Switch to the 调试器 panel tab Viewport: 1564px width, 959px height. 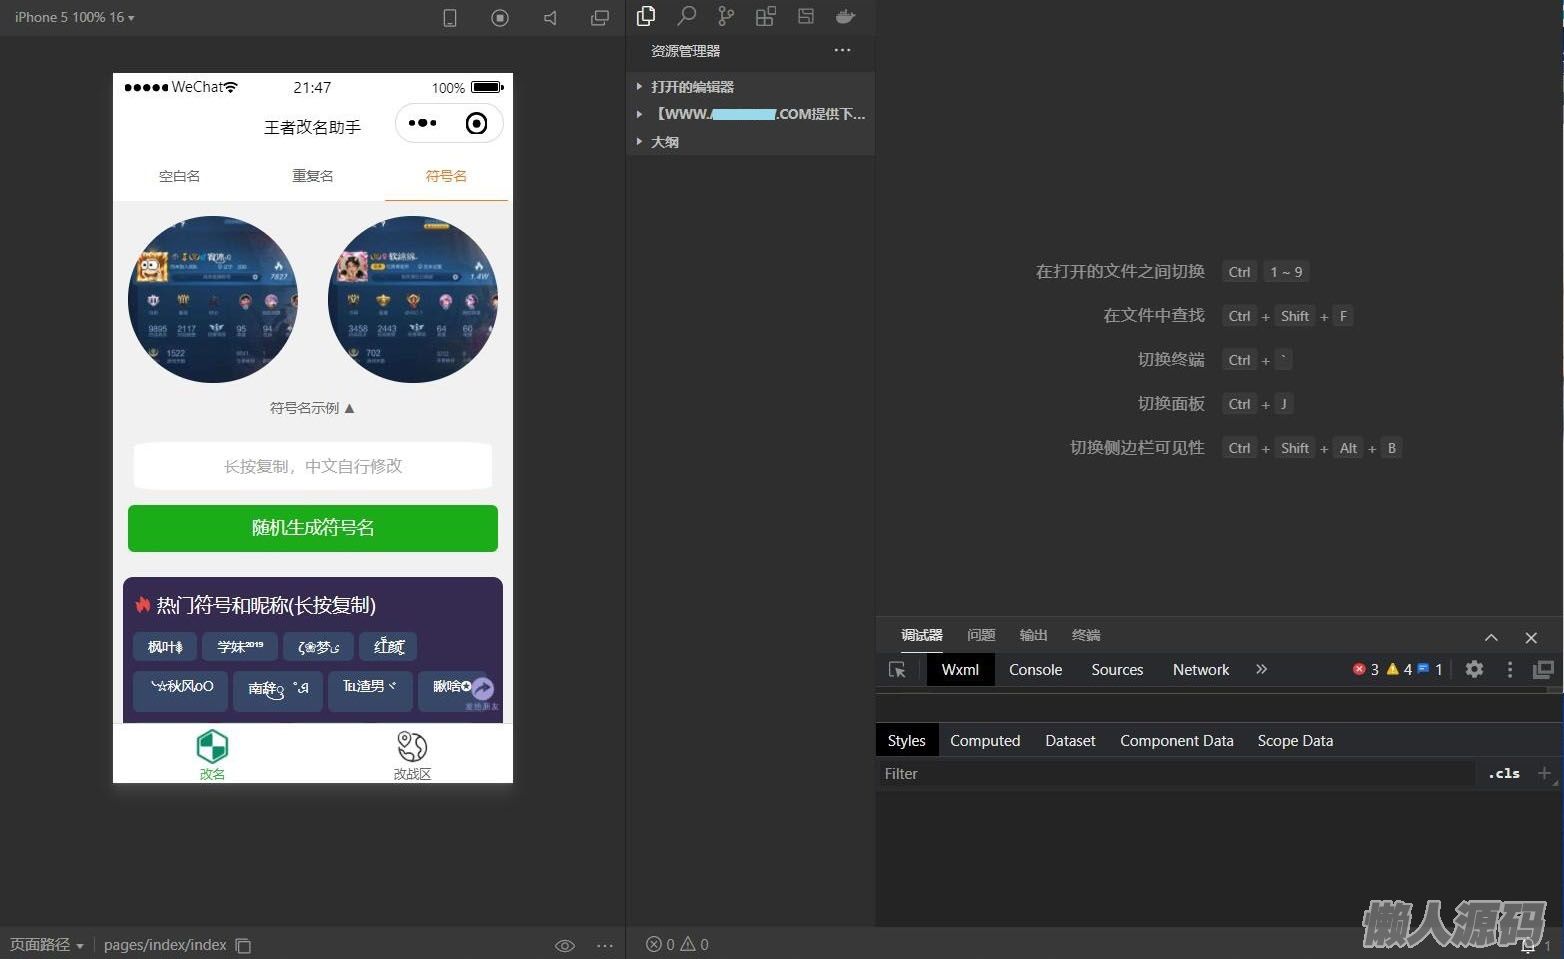click(922, 635)
